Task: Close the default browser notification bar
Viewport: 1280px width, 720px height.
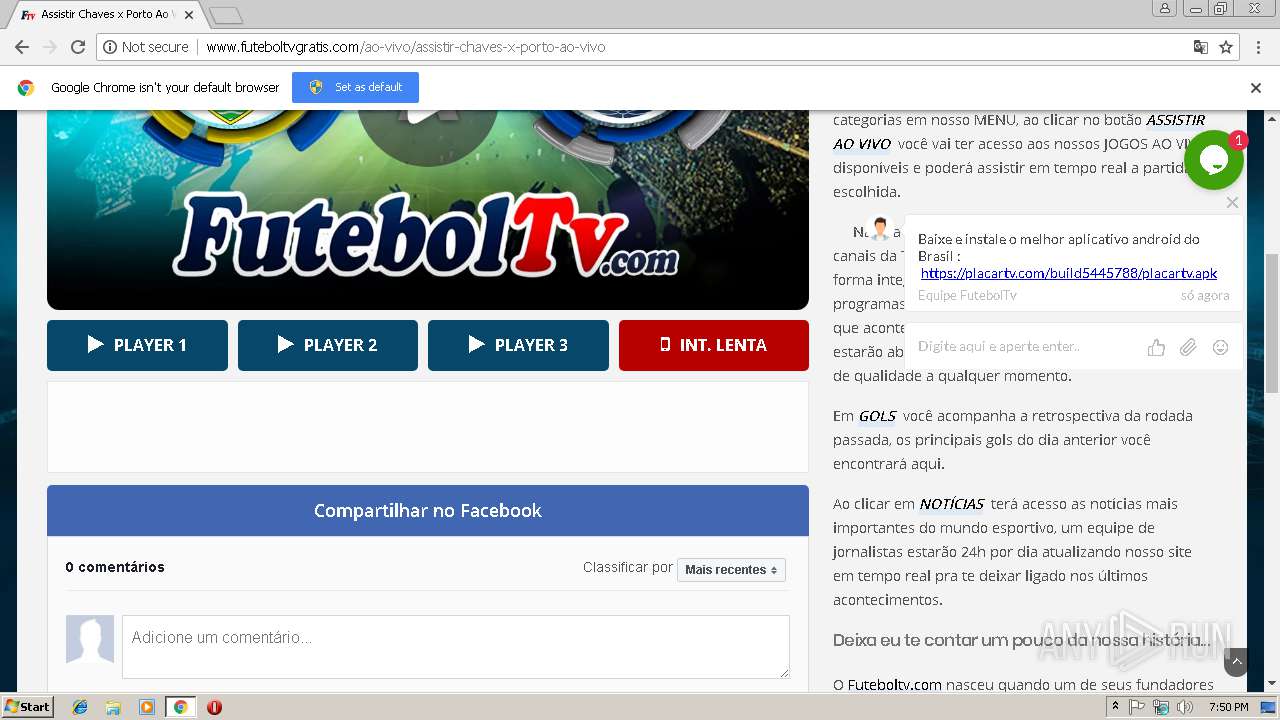Action: tap(1256, 88)
